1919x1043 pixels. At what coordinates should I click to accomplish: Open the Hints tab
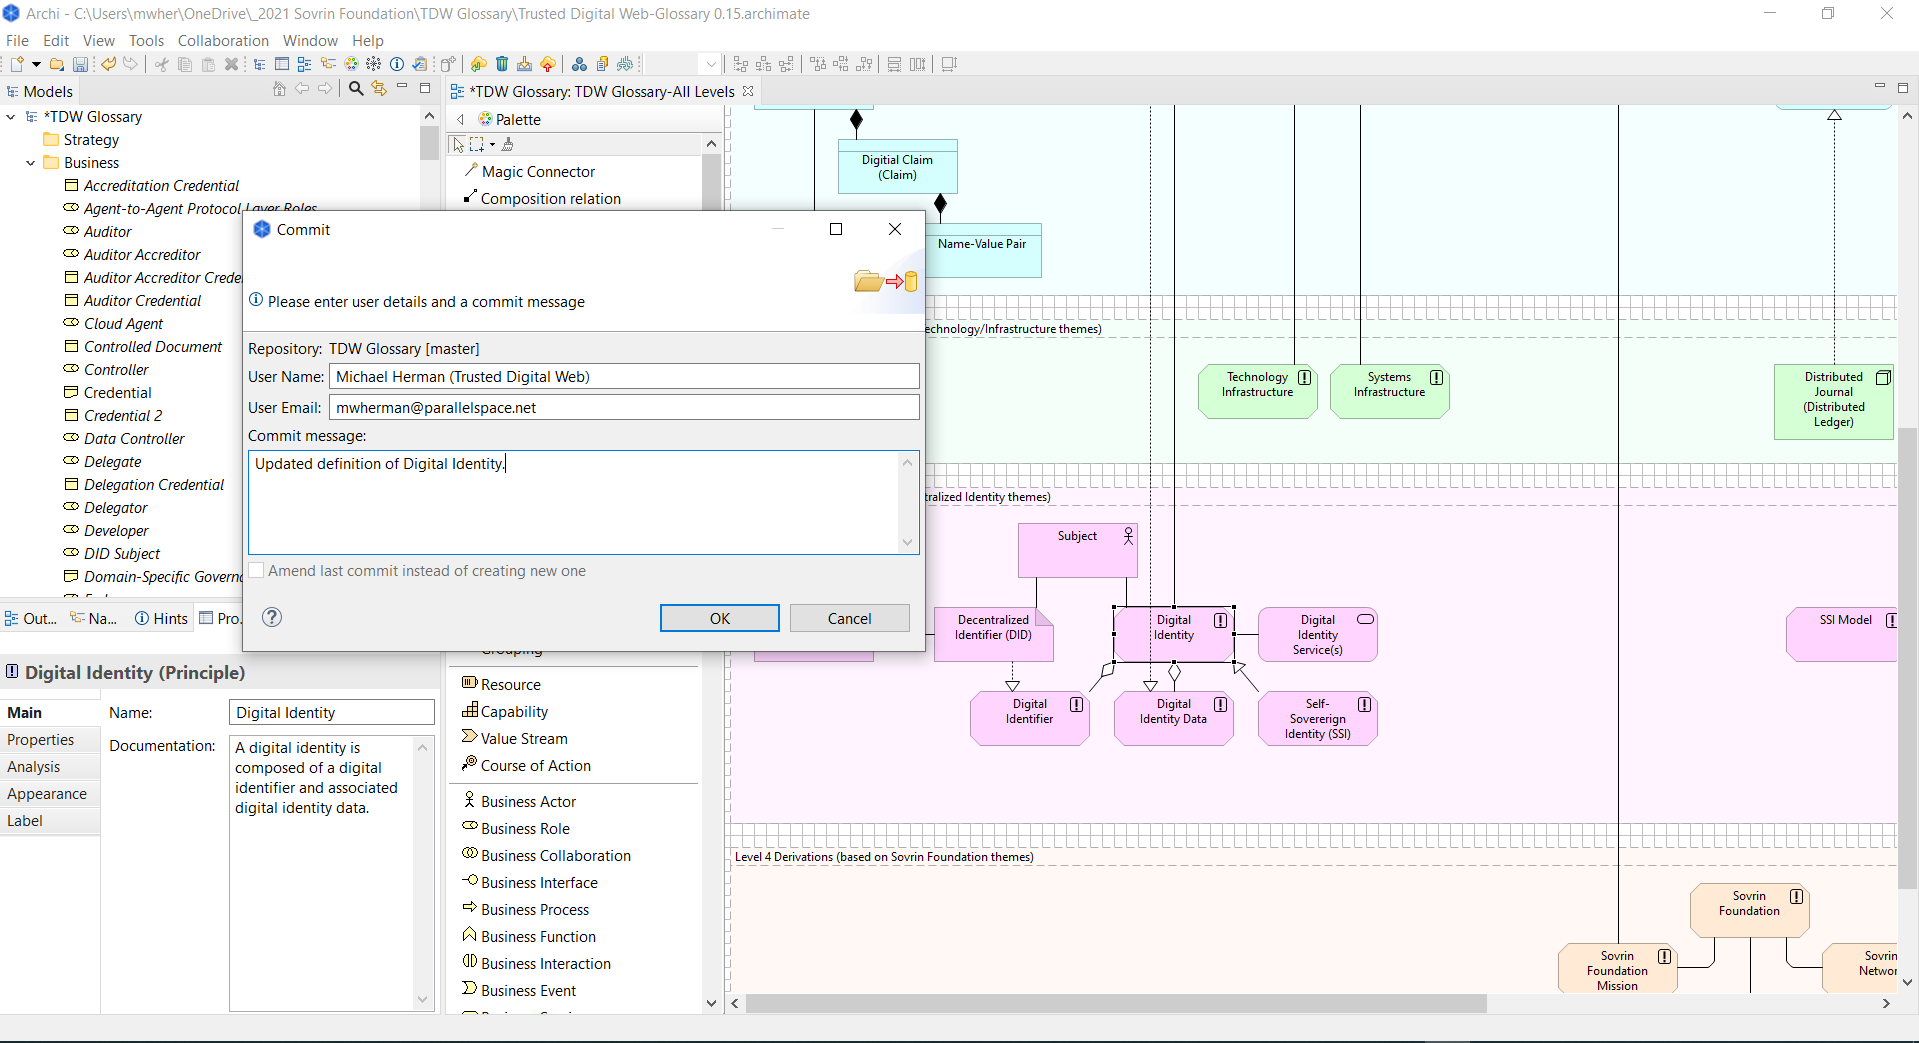click(x=162, y=618)
